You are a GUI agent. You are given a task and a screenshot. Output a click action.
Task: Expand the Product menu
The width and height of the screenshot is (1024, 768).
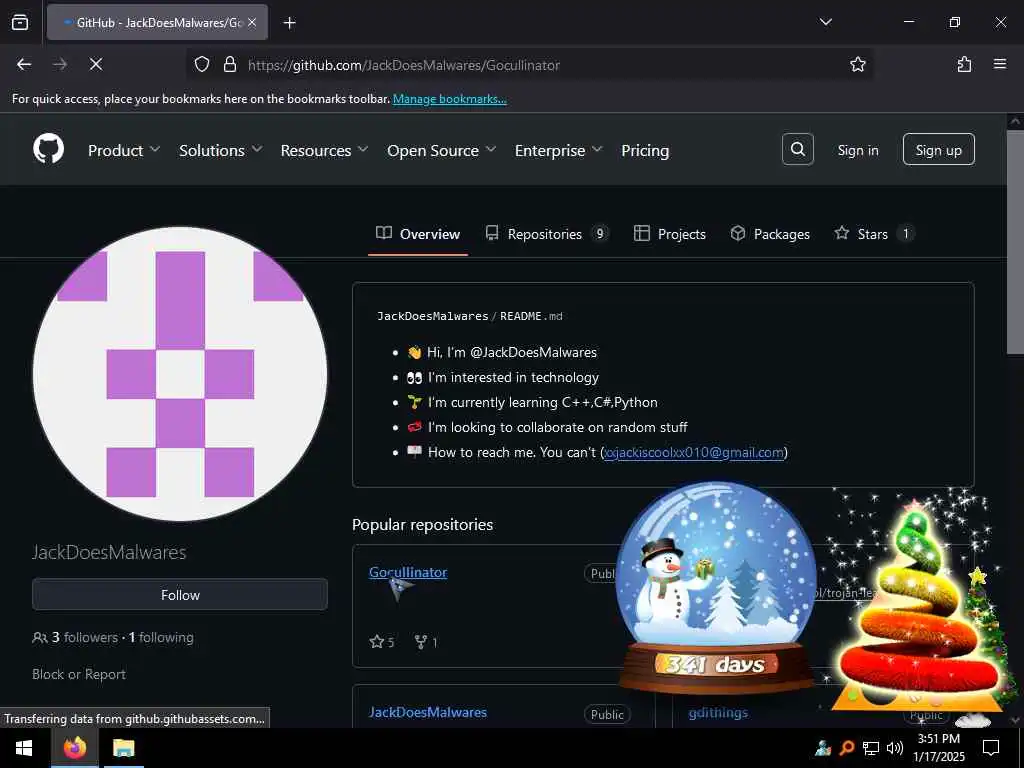click(x=123, y=150)
